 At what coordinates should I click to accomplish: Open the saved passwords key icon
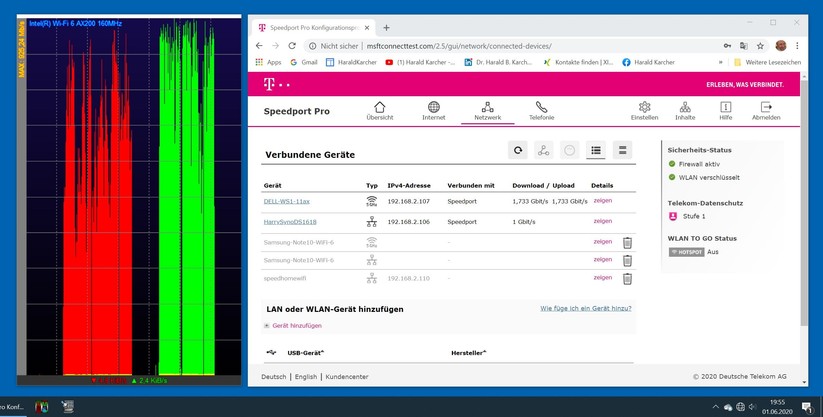tap(727, 46)
